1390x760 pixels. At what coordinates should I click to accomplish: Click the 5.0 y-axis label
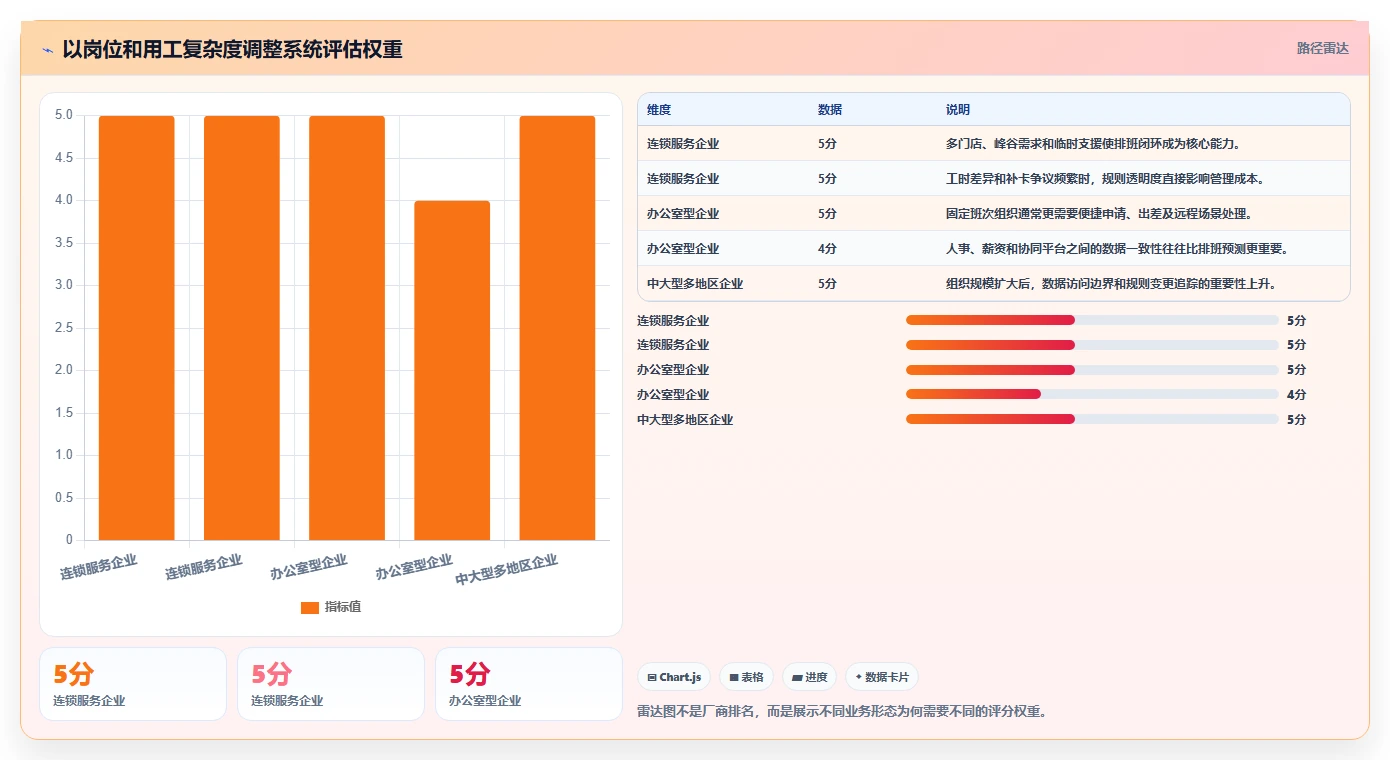tap(63, 115)
